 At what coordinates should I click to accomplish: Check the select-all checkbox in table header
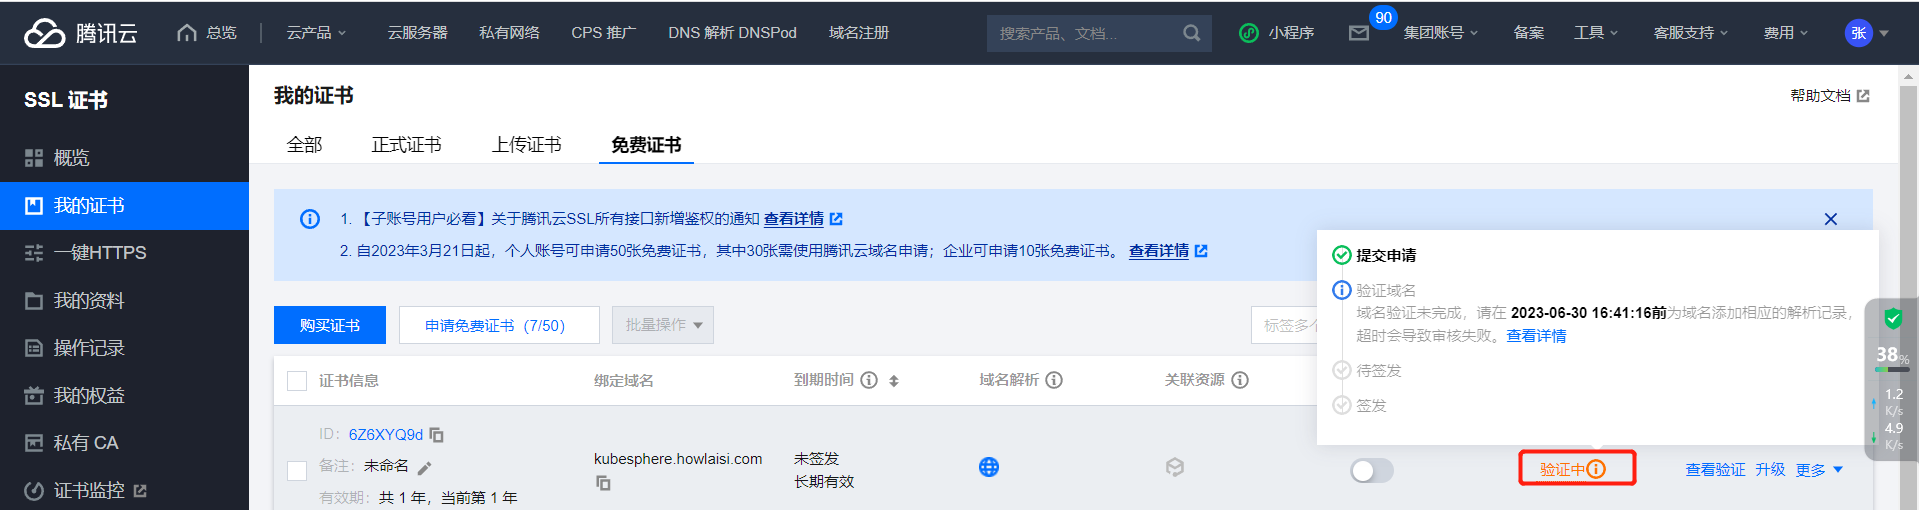[297, 381]
